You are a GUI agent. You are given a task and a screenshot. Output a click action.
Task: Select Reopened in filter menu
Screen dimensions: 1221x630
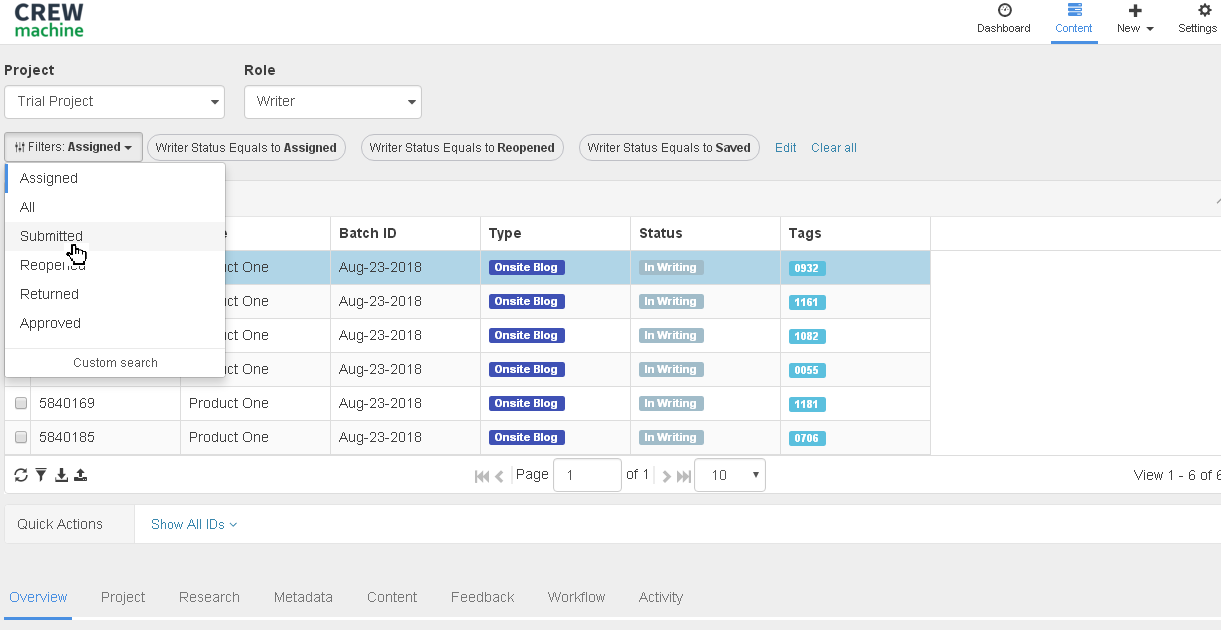pos(115,265)
